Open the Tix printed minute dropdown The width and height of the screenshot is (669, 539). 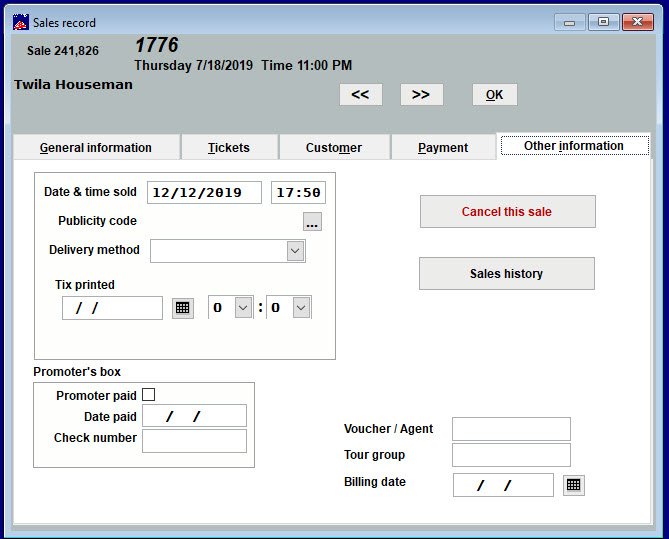301,308
